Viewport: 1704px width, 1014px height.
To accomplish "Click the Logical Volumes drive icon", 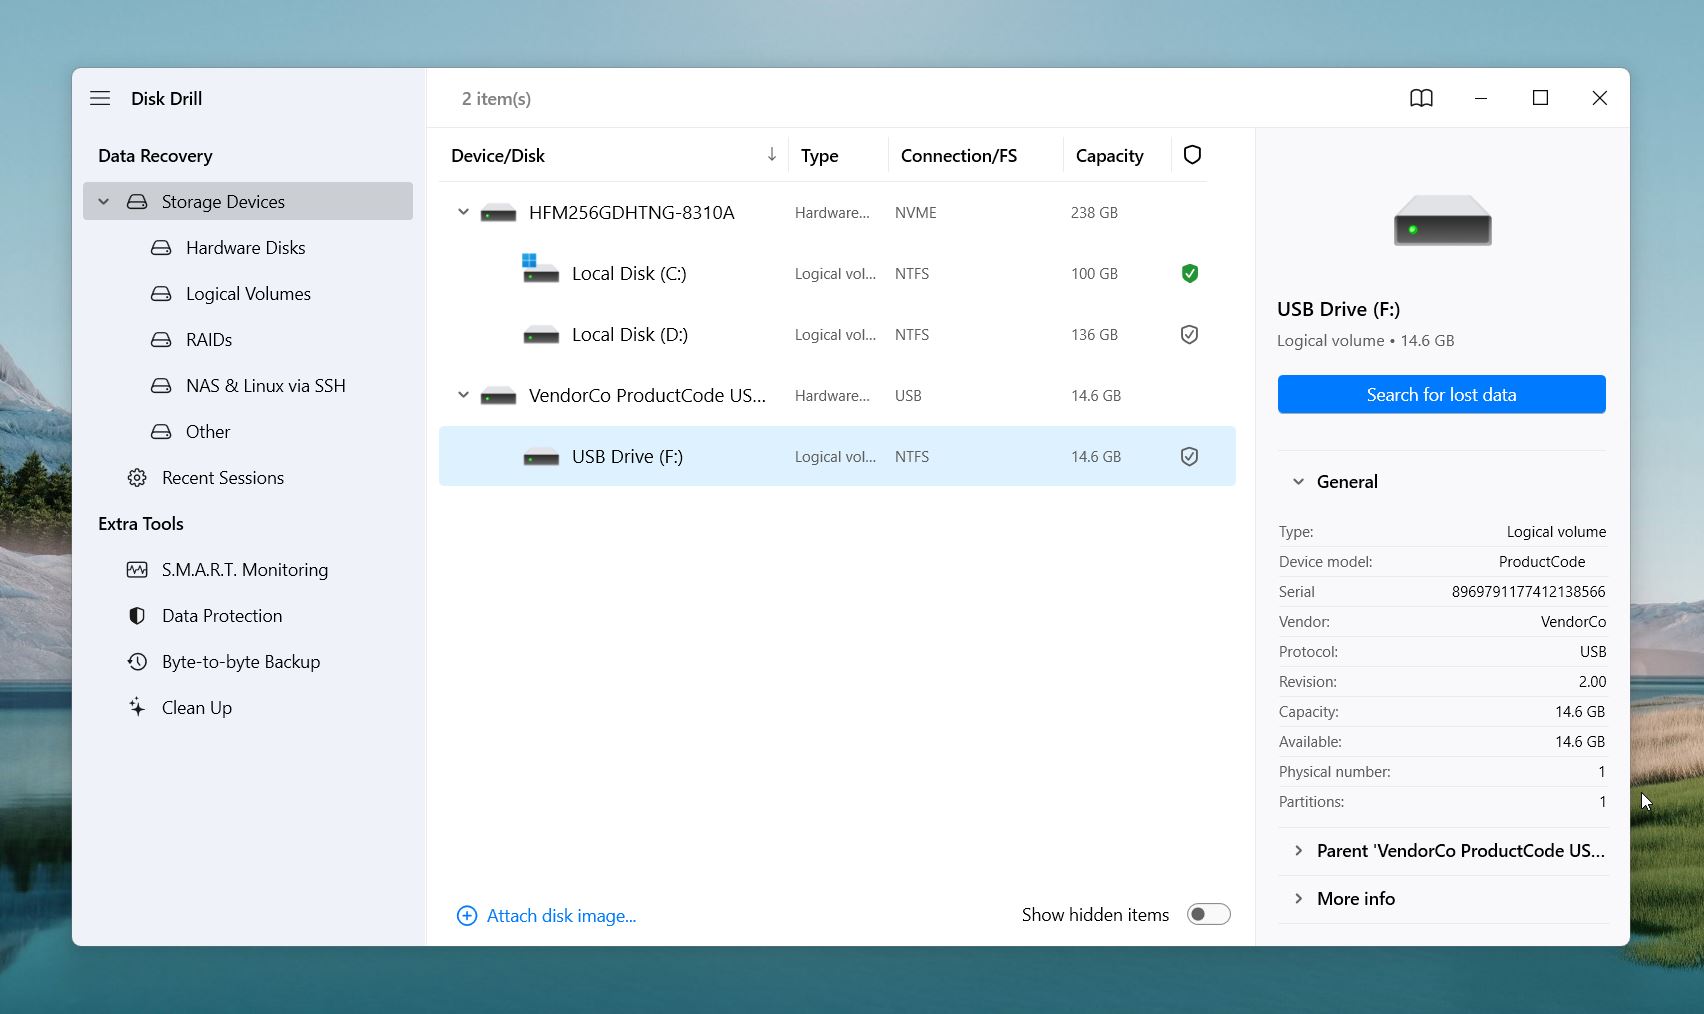I will [161, 294].
